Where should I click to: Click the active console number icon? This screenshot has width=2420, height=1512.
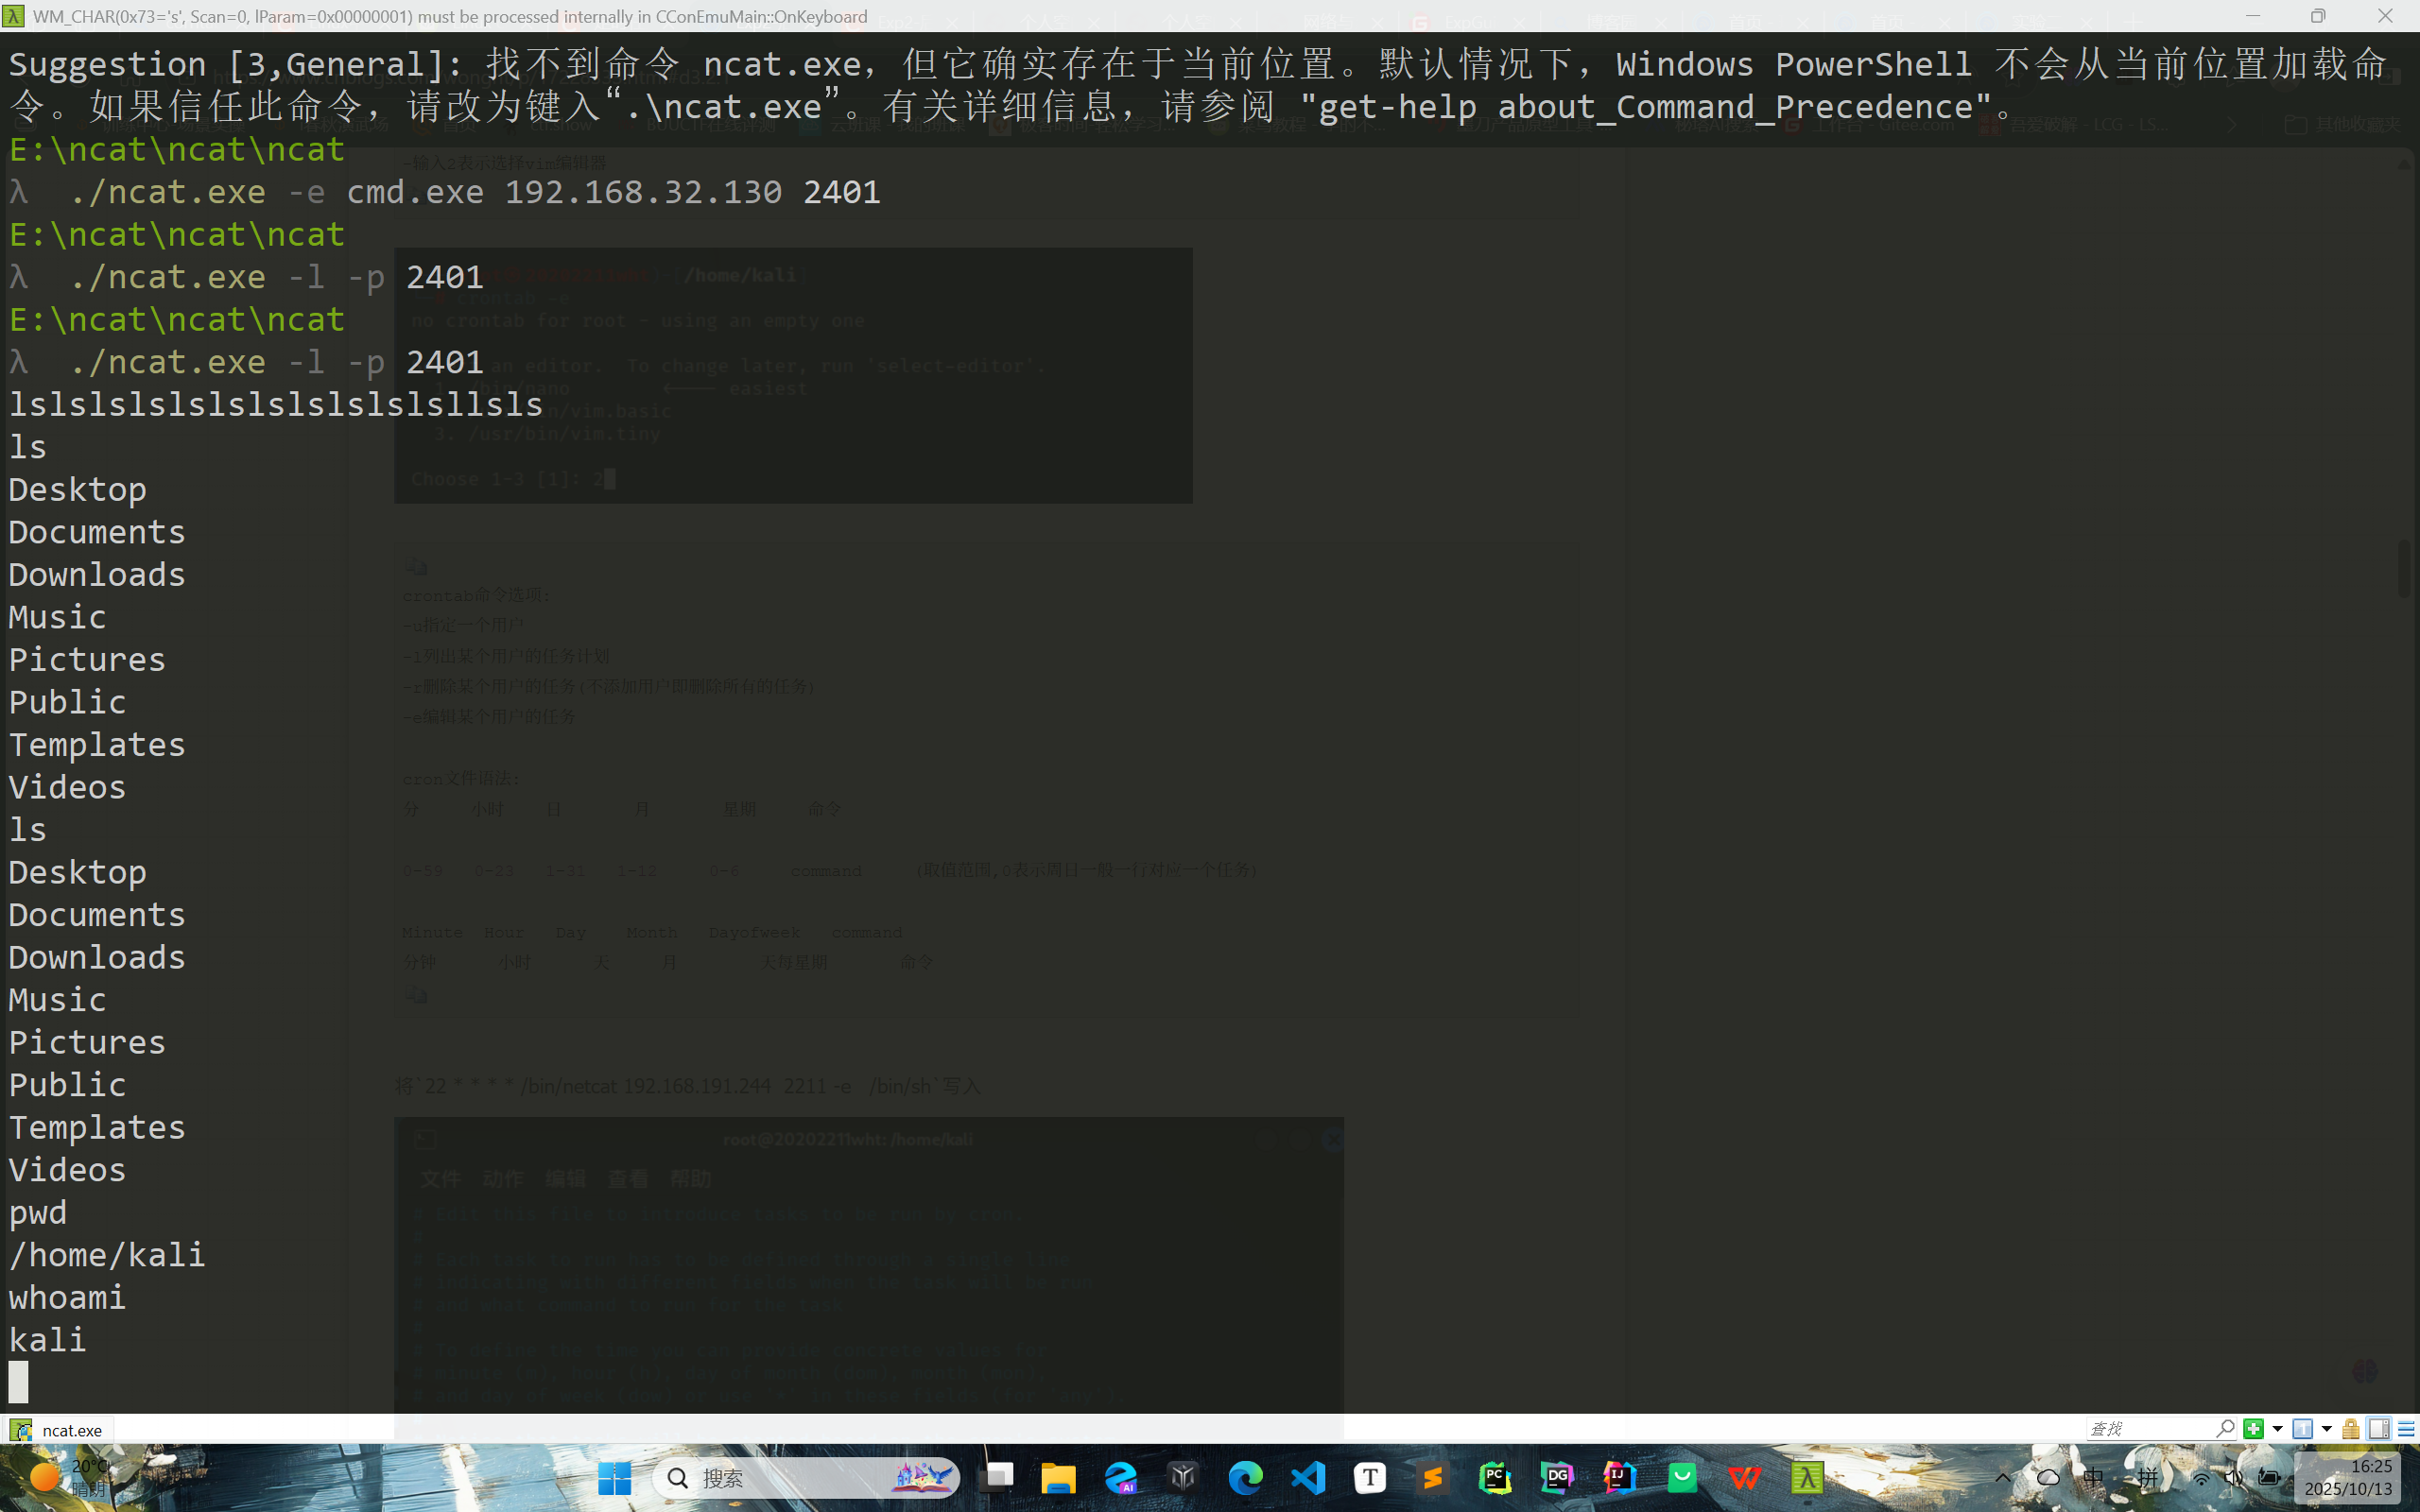click(2302, 1429)
